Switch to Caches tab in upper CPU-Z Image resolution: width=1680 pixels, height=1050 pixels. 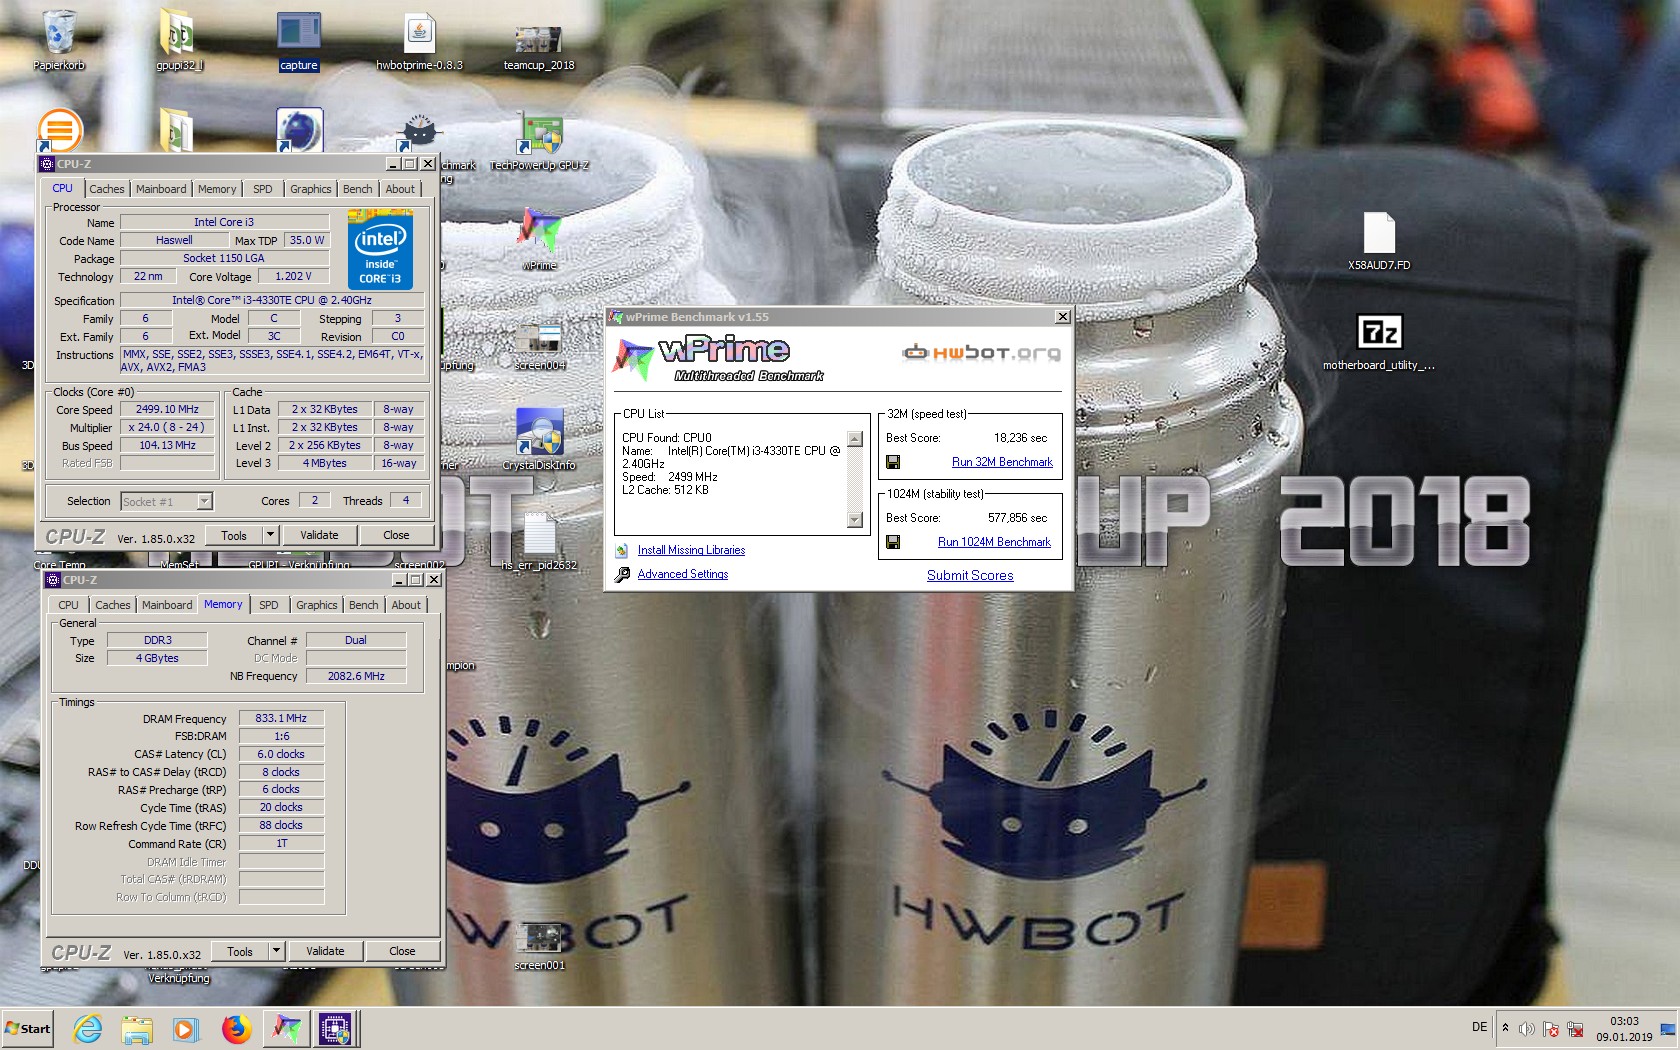106,189
